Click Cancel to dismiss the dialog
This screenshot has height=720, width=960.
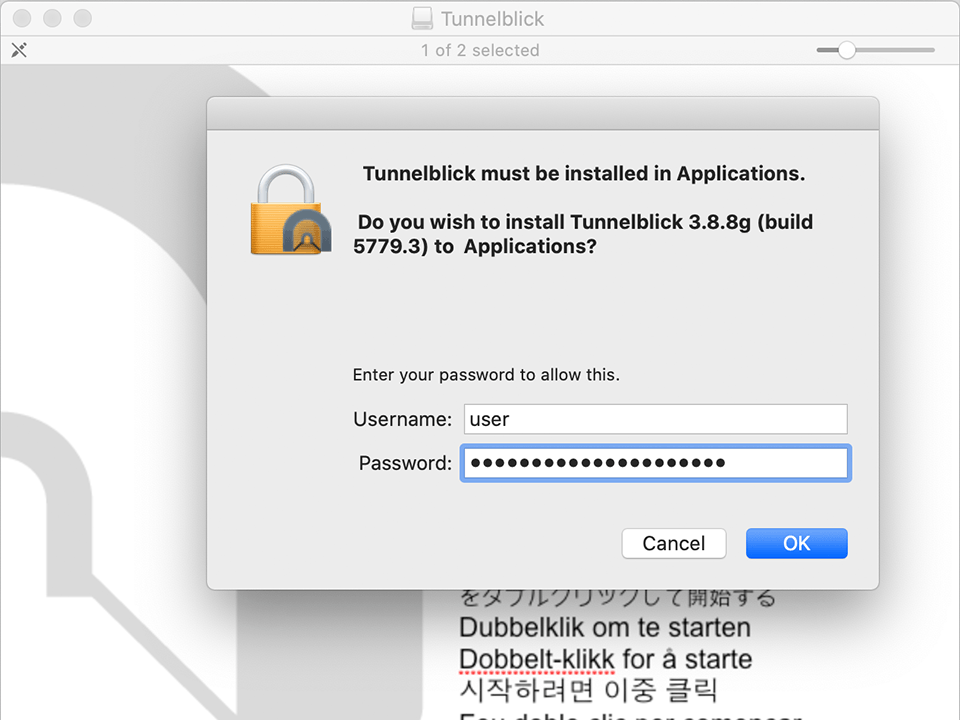click(x=673, y=543)
